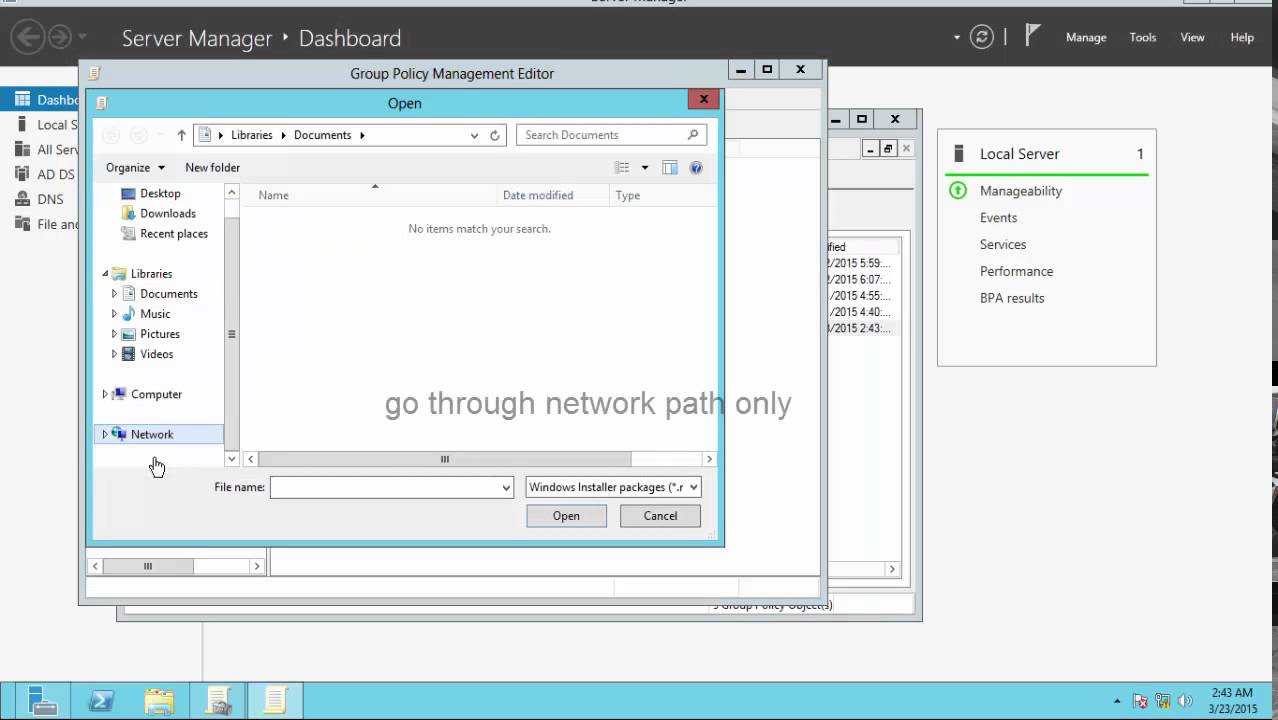Expand the Pictures library node
The image size is (1278, 720).
tap(114, 334)
